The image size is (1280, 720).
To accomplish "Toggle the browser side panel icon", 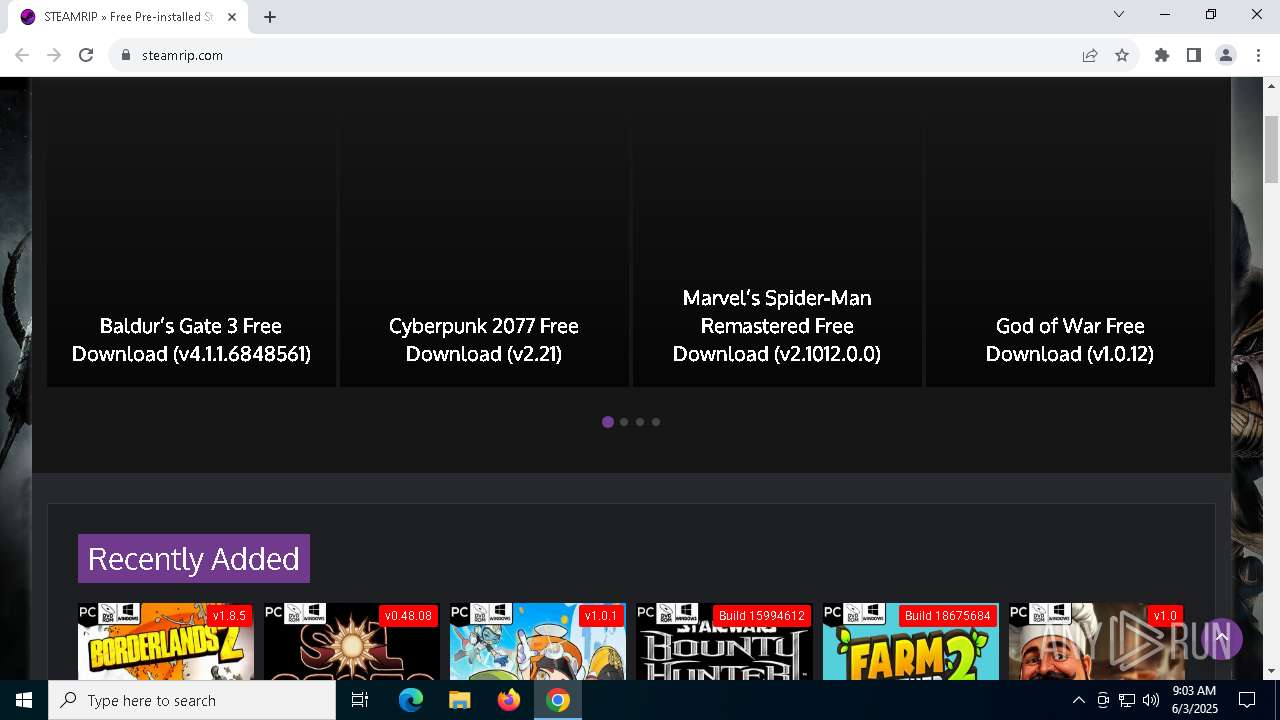I will tap(1194, 55).
